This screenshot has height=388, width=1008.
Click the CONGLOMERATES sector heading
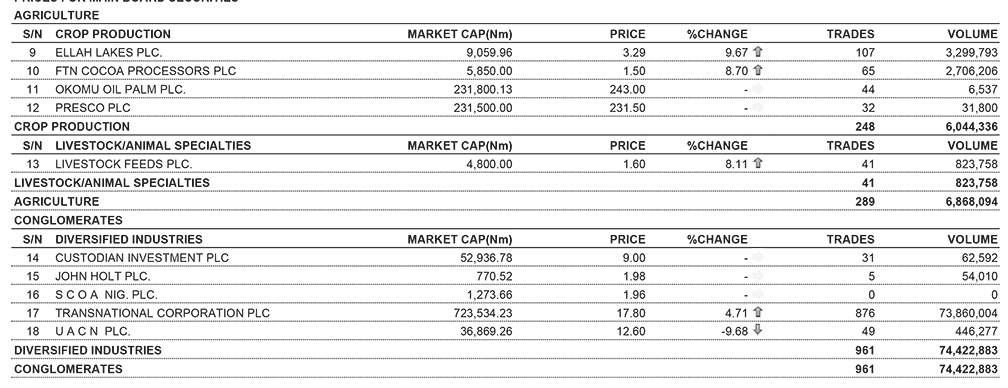68,220
